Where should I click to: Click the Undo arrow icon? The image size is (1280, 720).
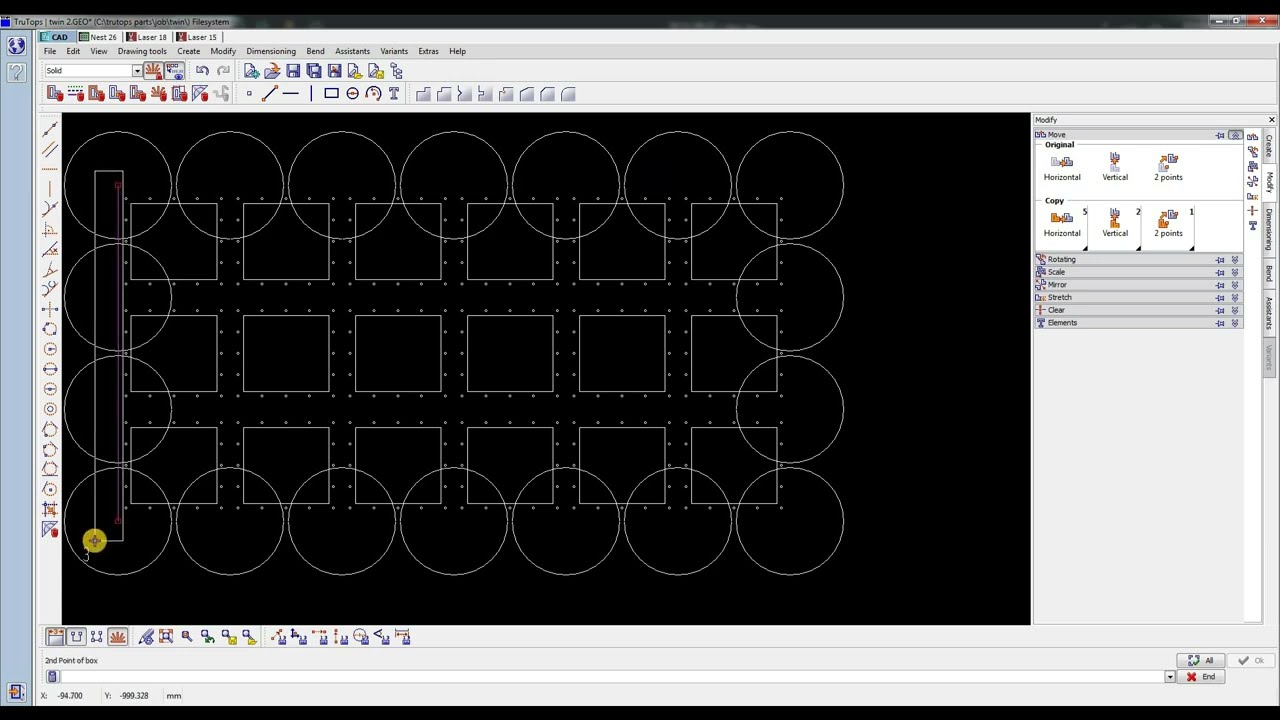pyautogui.click(x=203, y=71)
